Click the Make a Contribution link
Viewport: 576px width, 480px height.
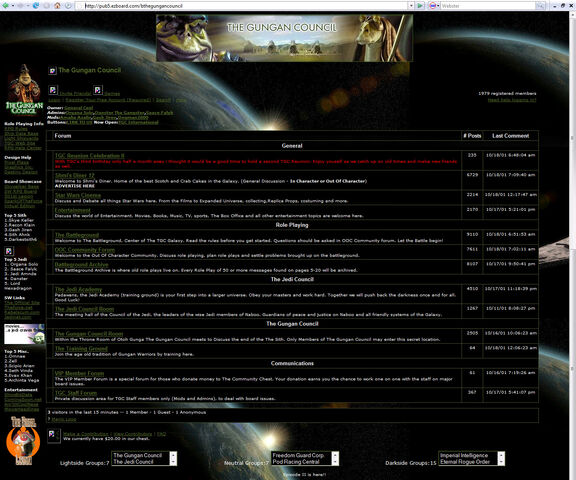point(86,434)
